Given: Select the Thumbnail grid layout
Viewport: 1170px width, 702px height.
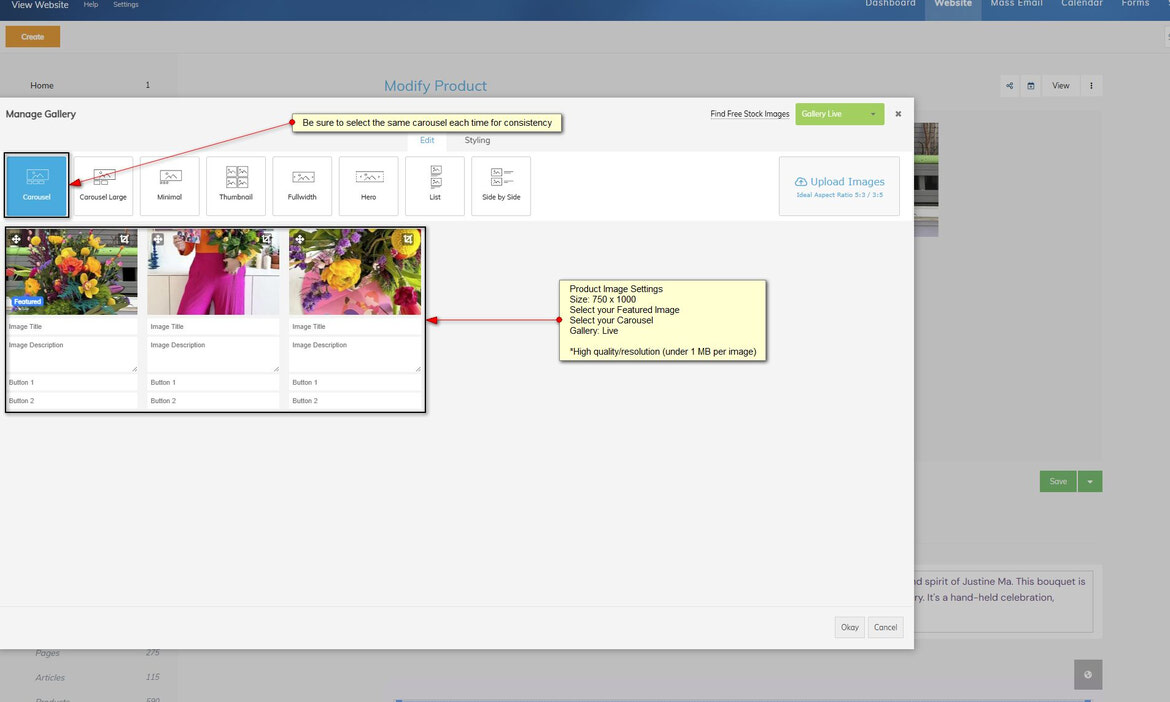Looking at the screenshot, I should point(236,186).
